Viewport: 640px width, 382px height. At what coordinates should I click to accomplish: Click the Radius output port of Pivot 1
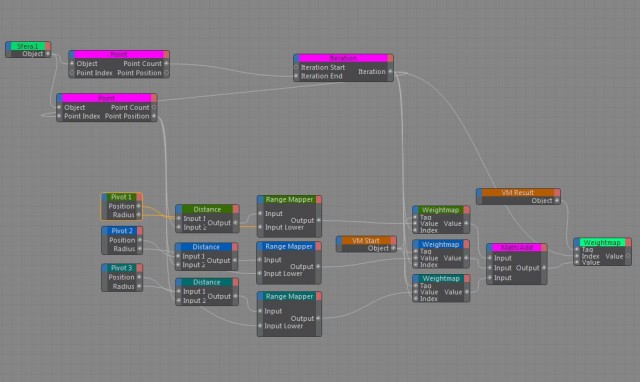pos(139,215)
